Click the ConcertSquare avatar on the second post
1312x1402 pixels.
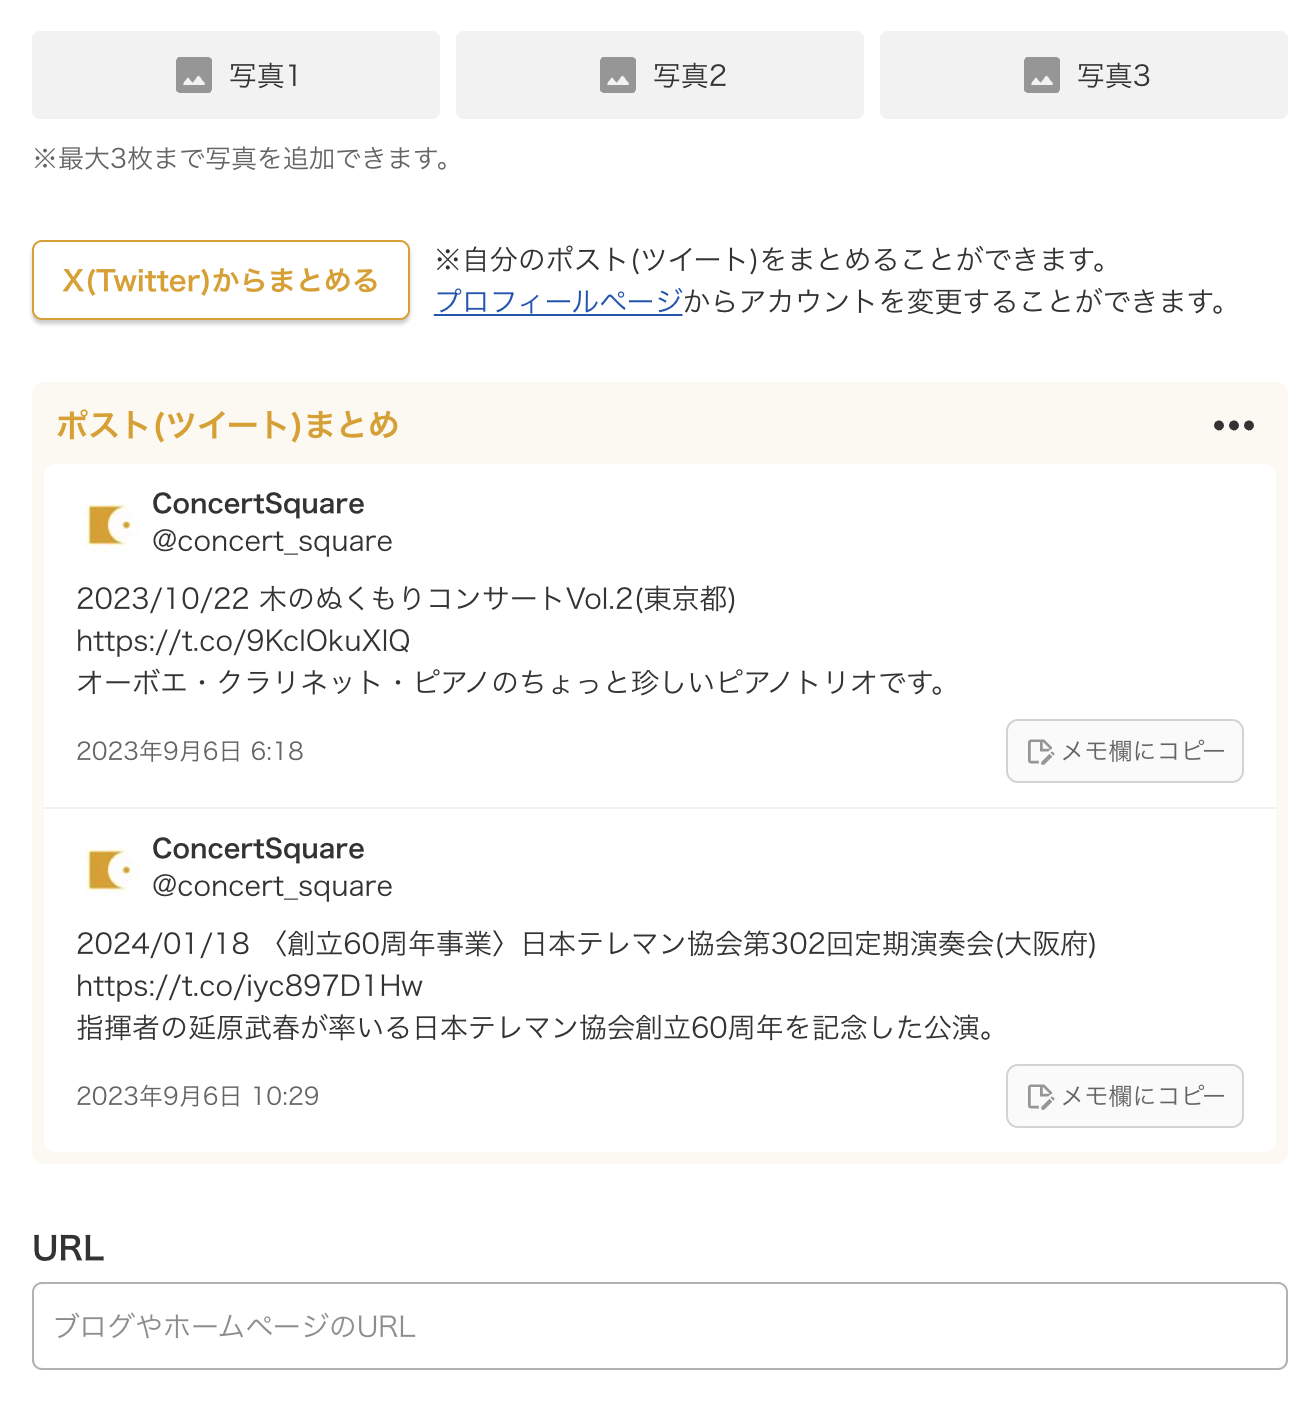pyautogui.click(x=109, y=869)
